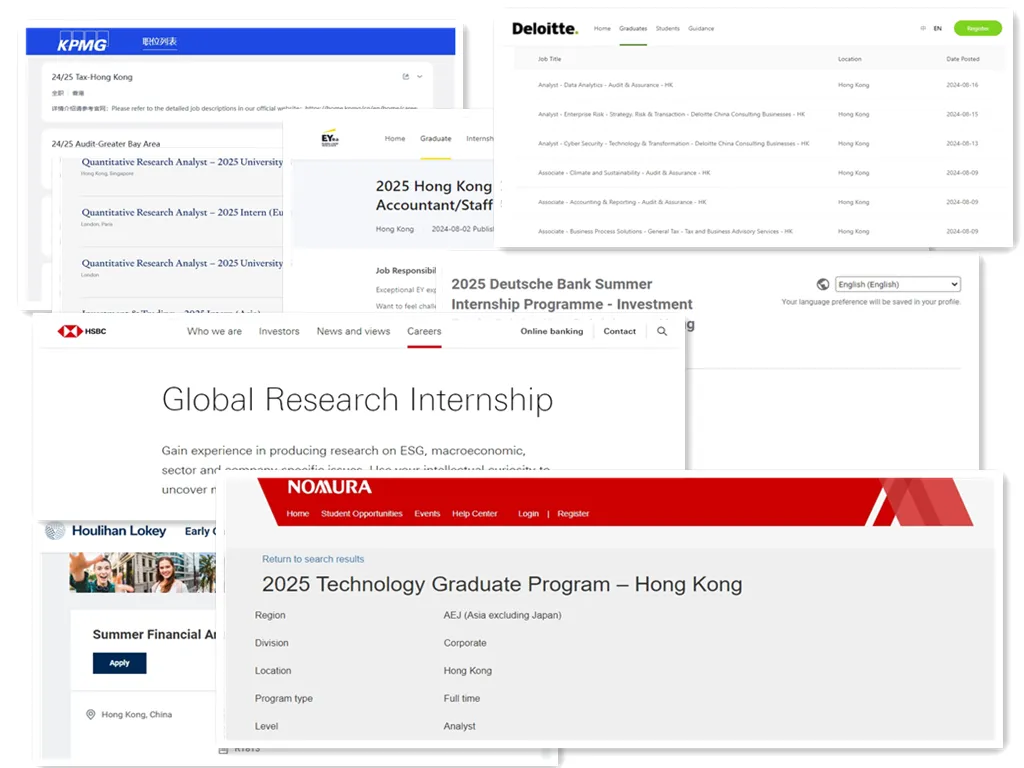
Task: Click Return to search results link
Action: pos(313,559)
